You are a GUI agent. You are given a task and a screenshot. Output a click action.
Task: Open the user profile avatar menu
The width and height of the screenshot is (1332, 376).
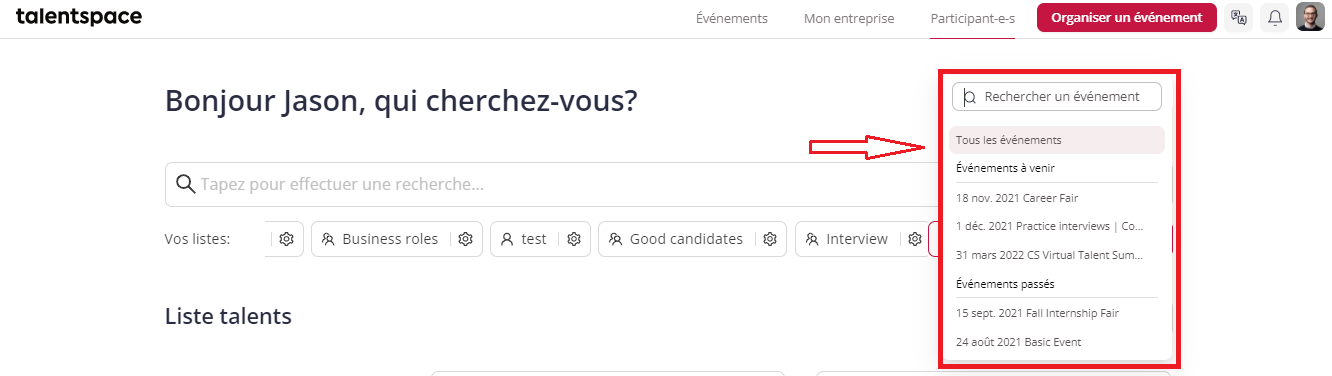coord(1310,17)
